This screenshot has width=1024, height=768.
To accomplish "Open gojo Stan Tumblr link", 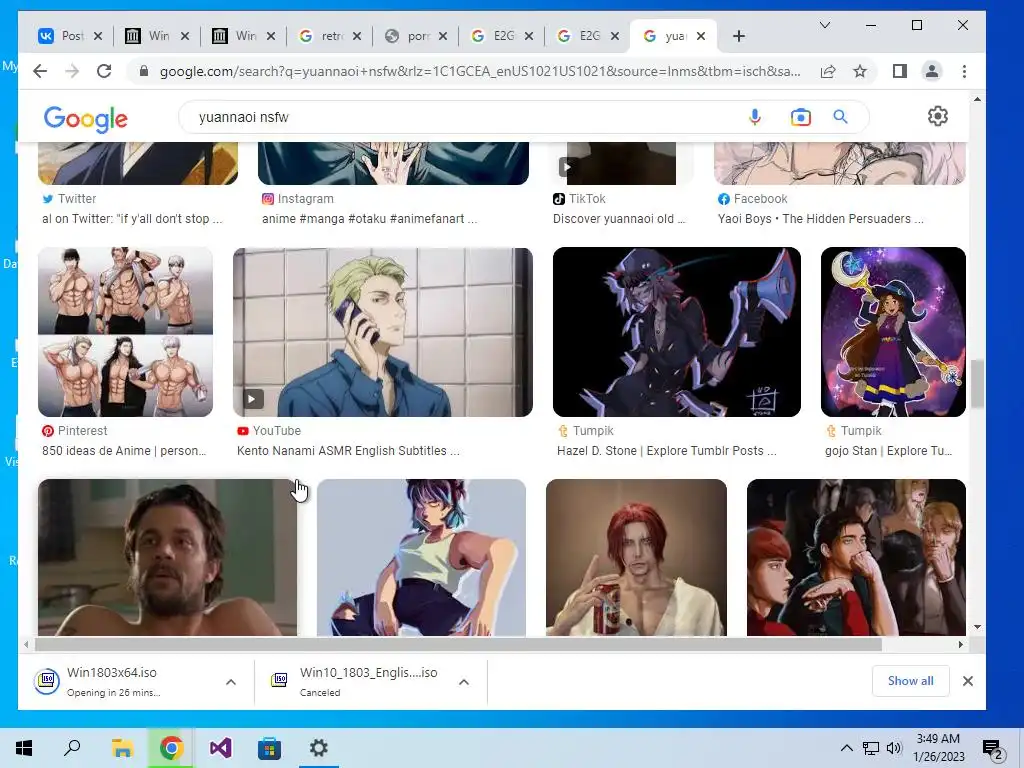I will [888, 451].
